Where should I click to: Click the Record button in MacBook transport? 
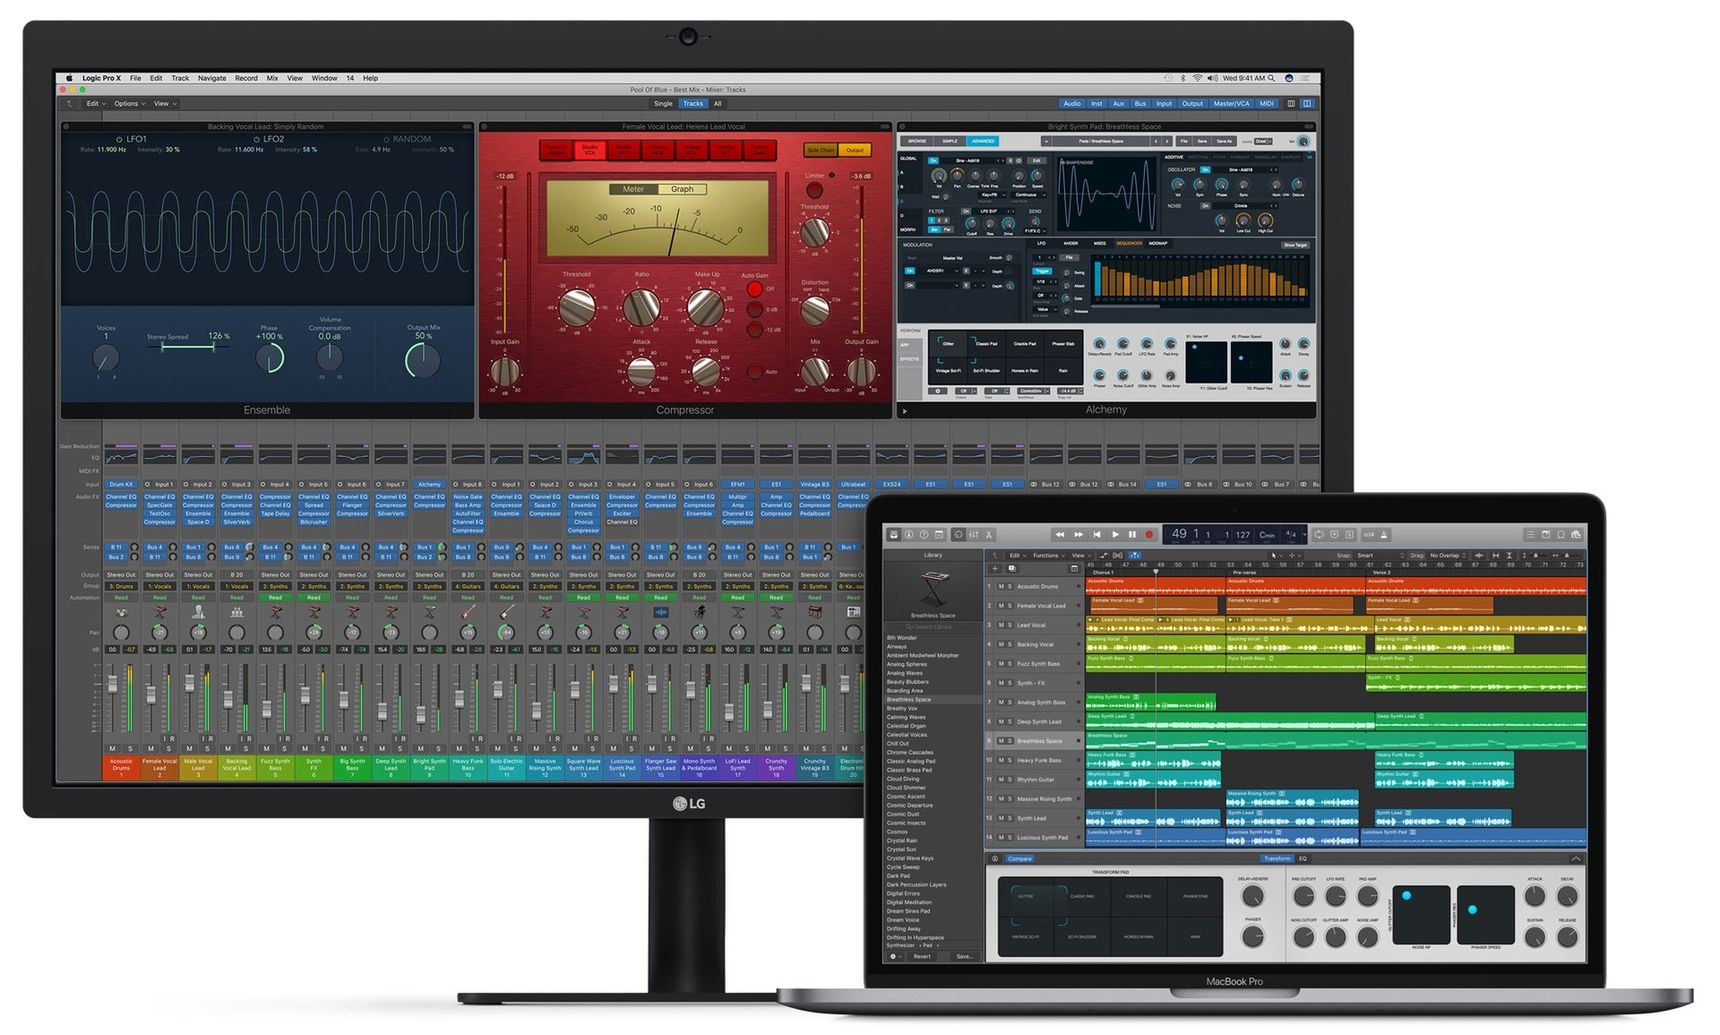point(1149,534)
